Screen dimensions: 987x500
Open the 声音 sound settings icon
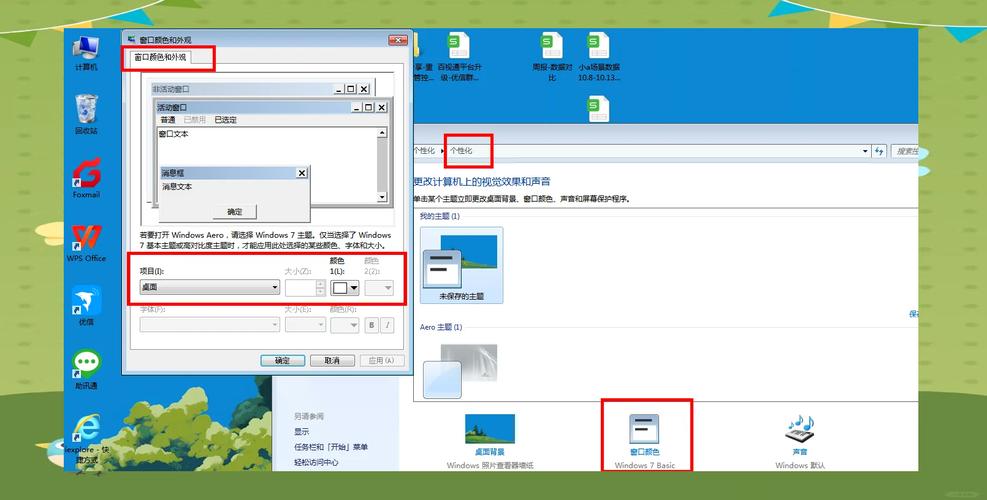(x=800, y=430)
